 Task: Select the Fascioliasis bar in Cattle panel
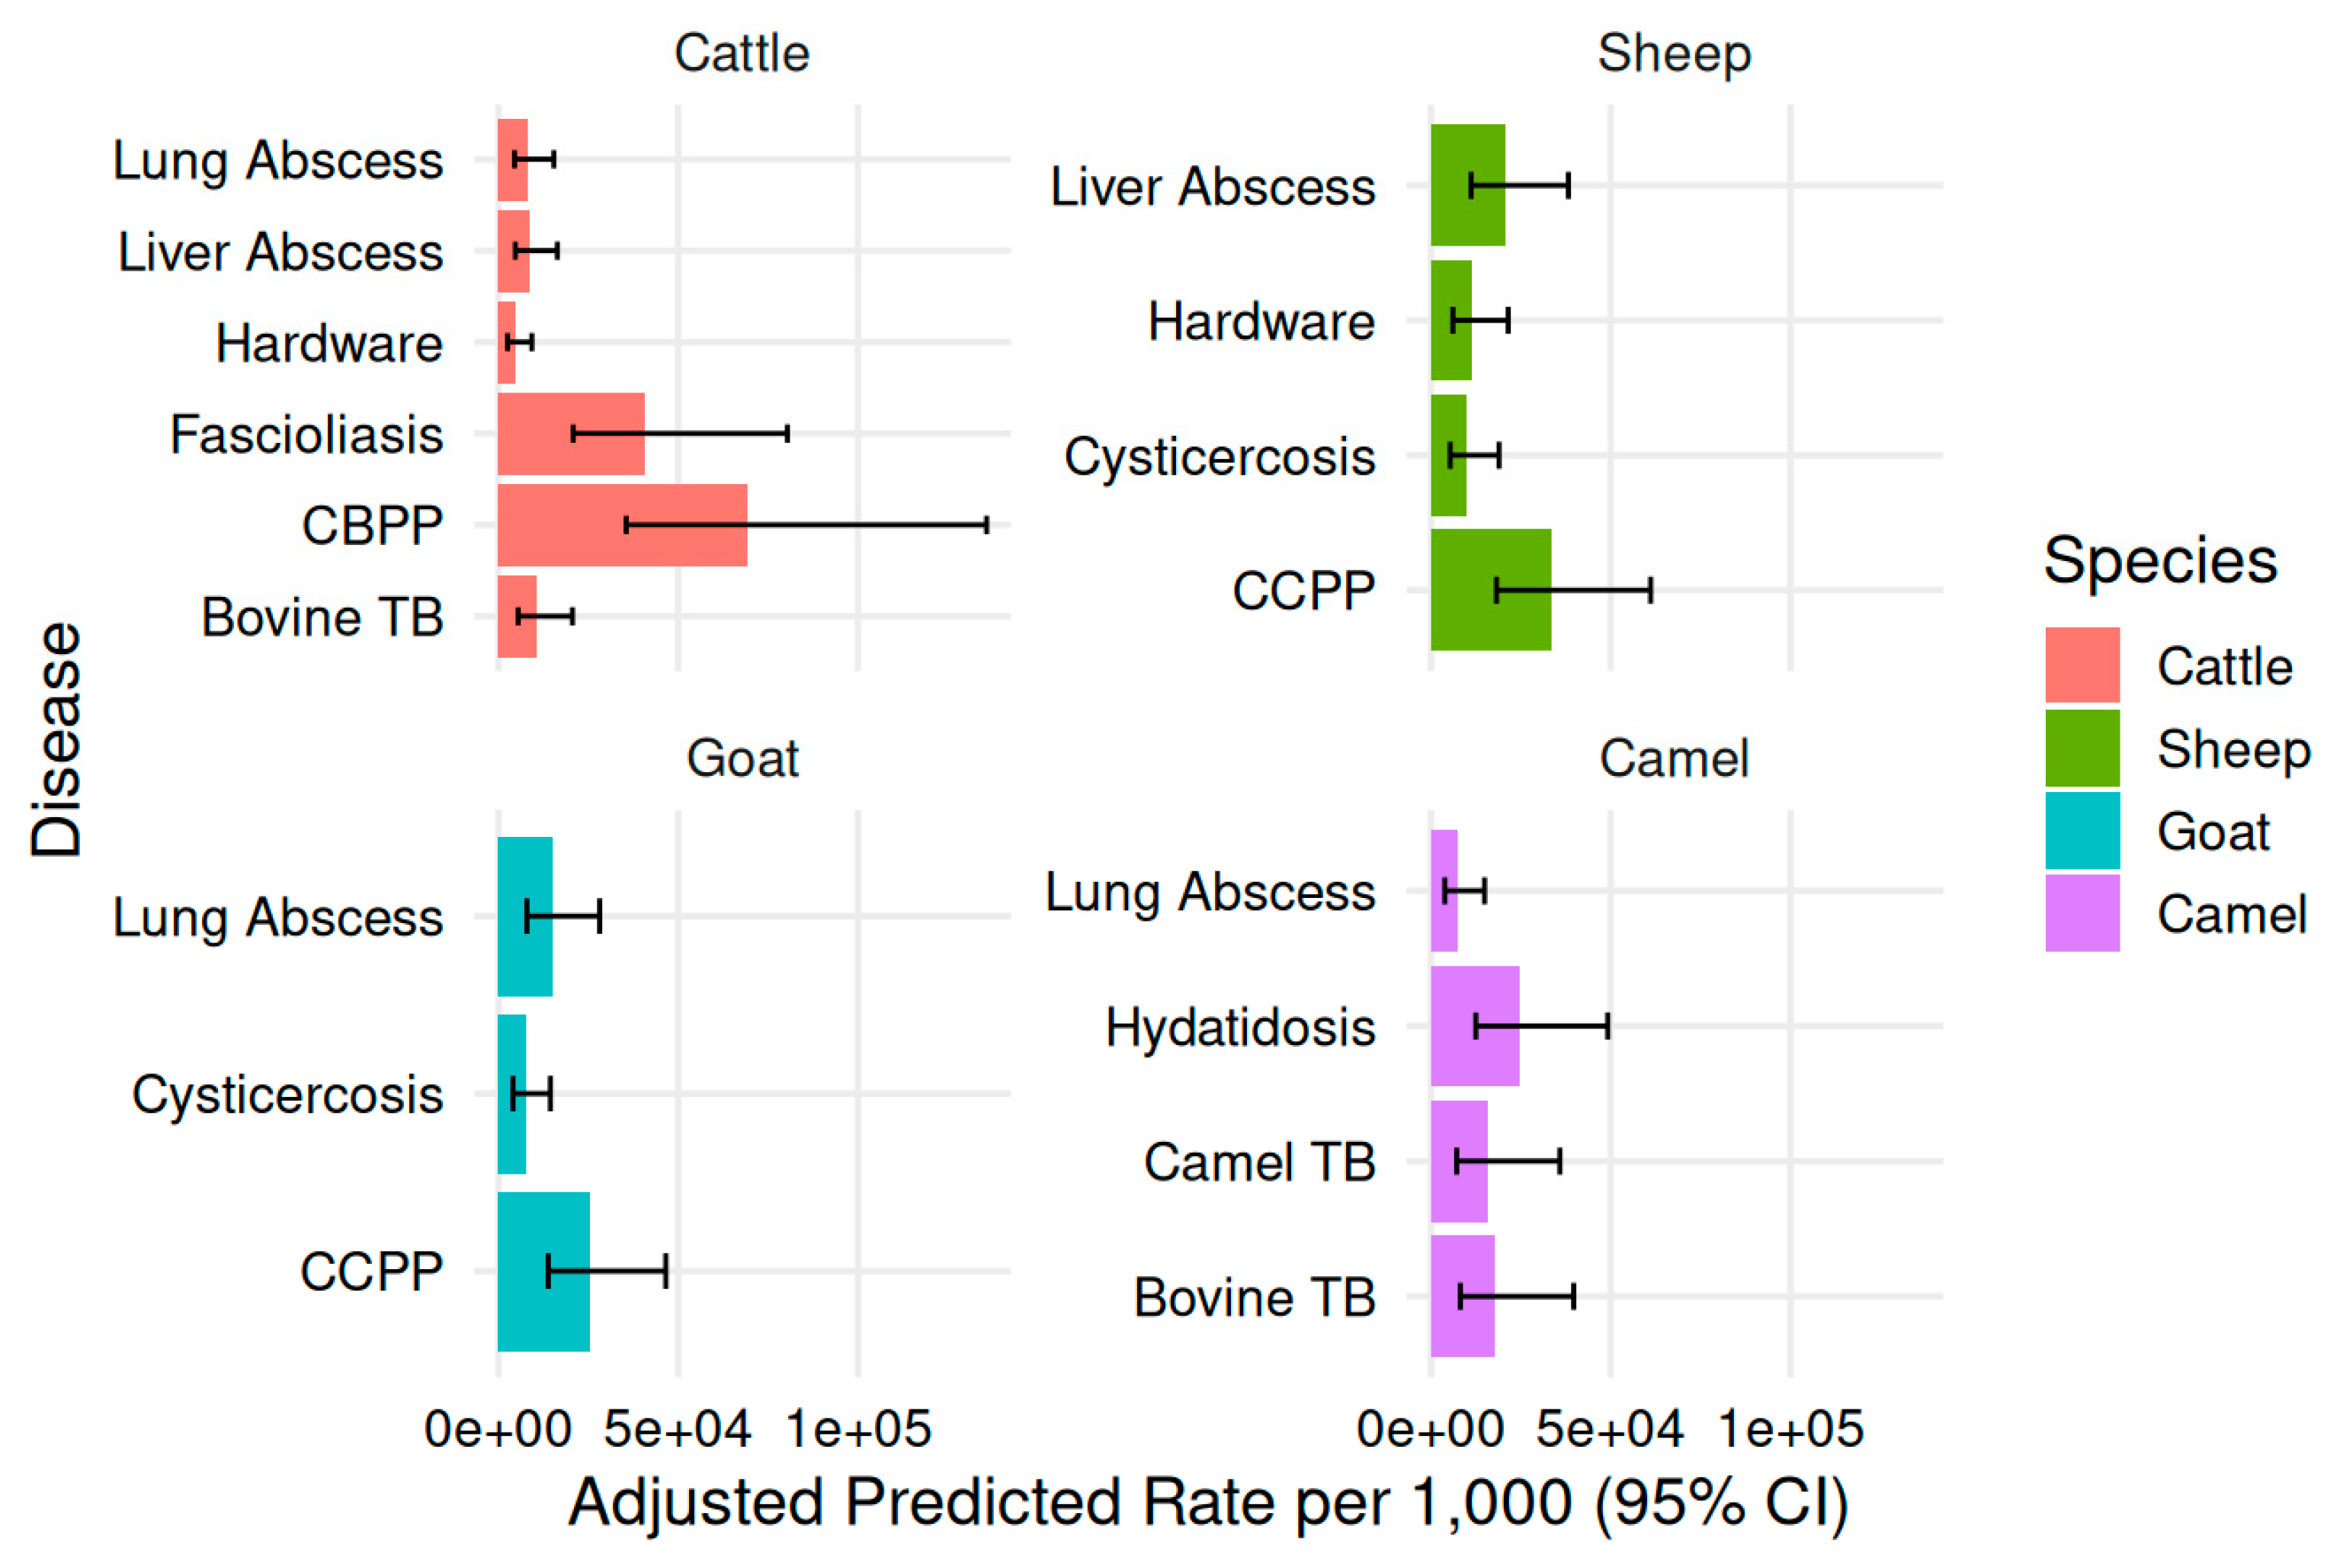click(x=571, y=434)
